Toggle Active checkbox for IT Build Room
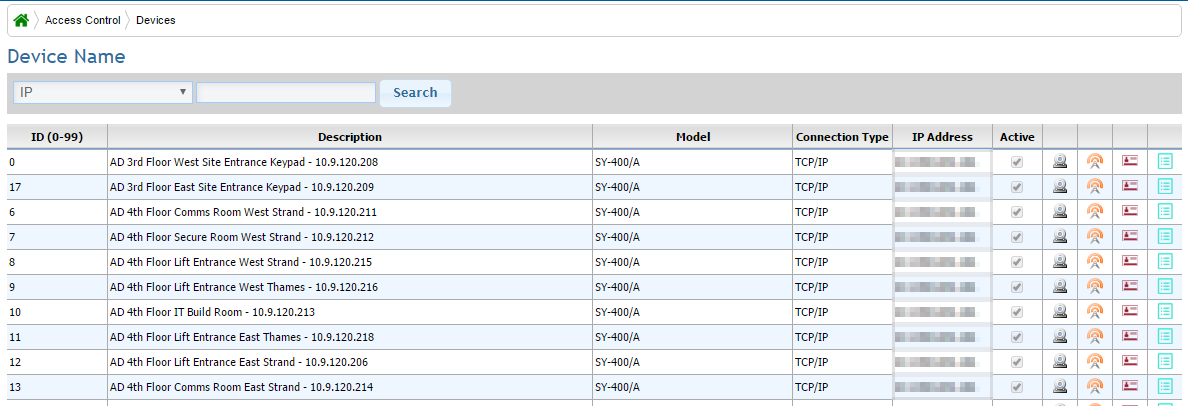The image size is (1188, 406). (x=1018, y=312)
